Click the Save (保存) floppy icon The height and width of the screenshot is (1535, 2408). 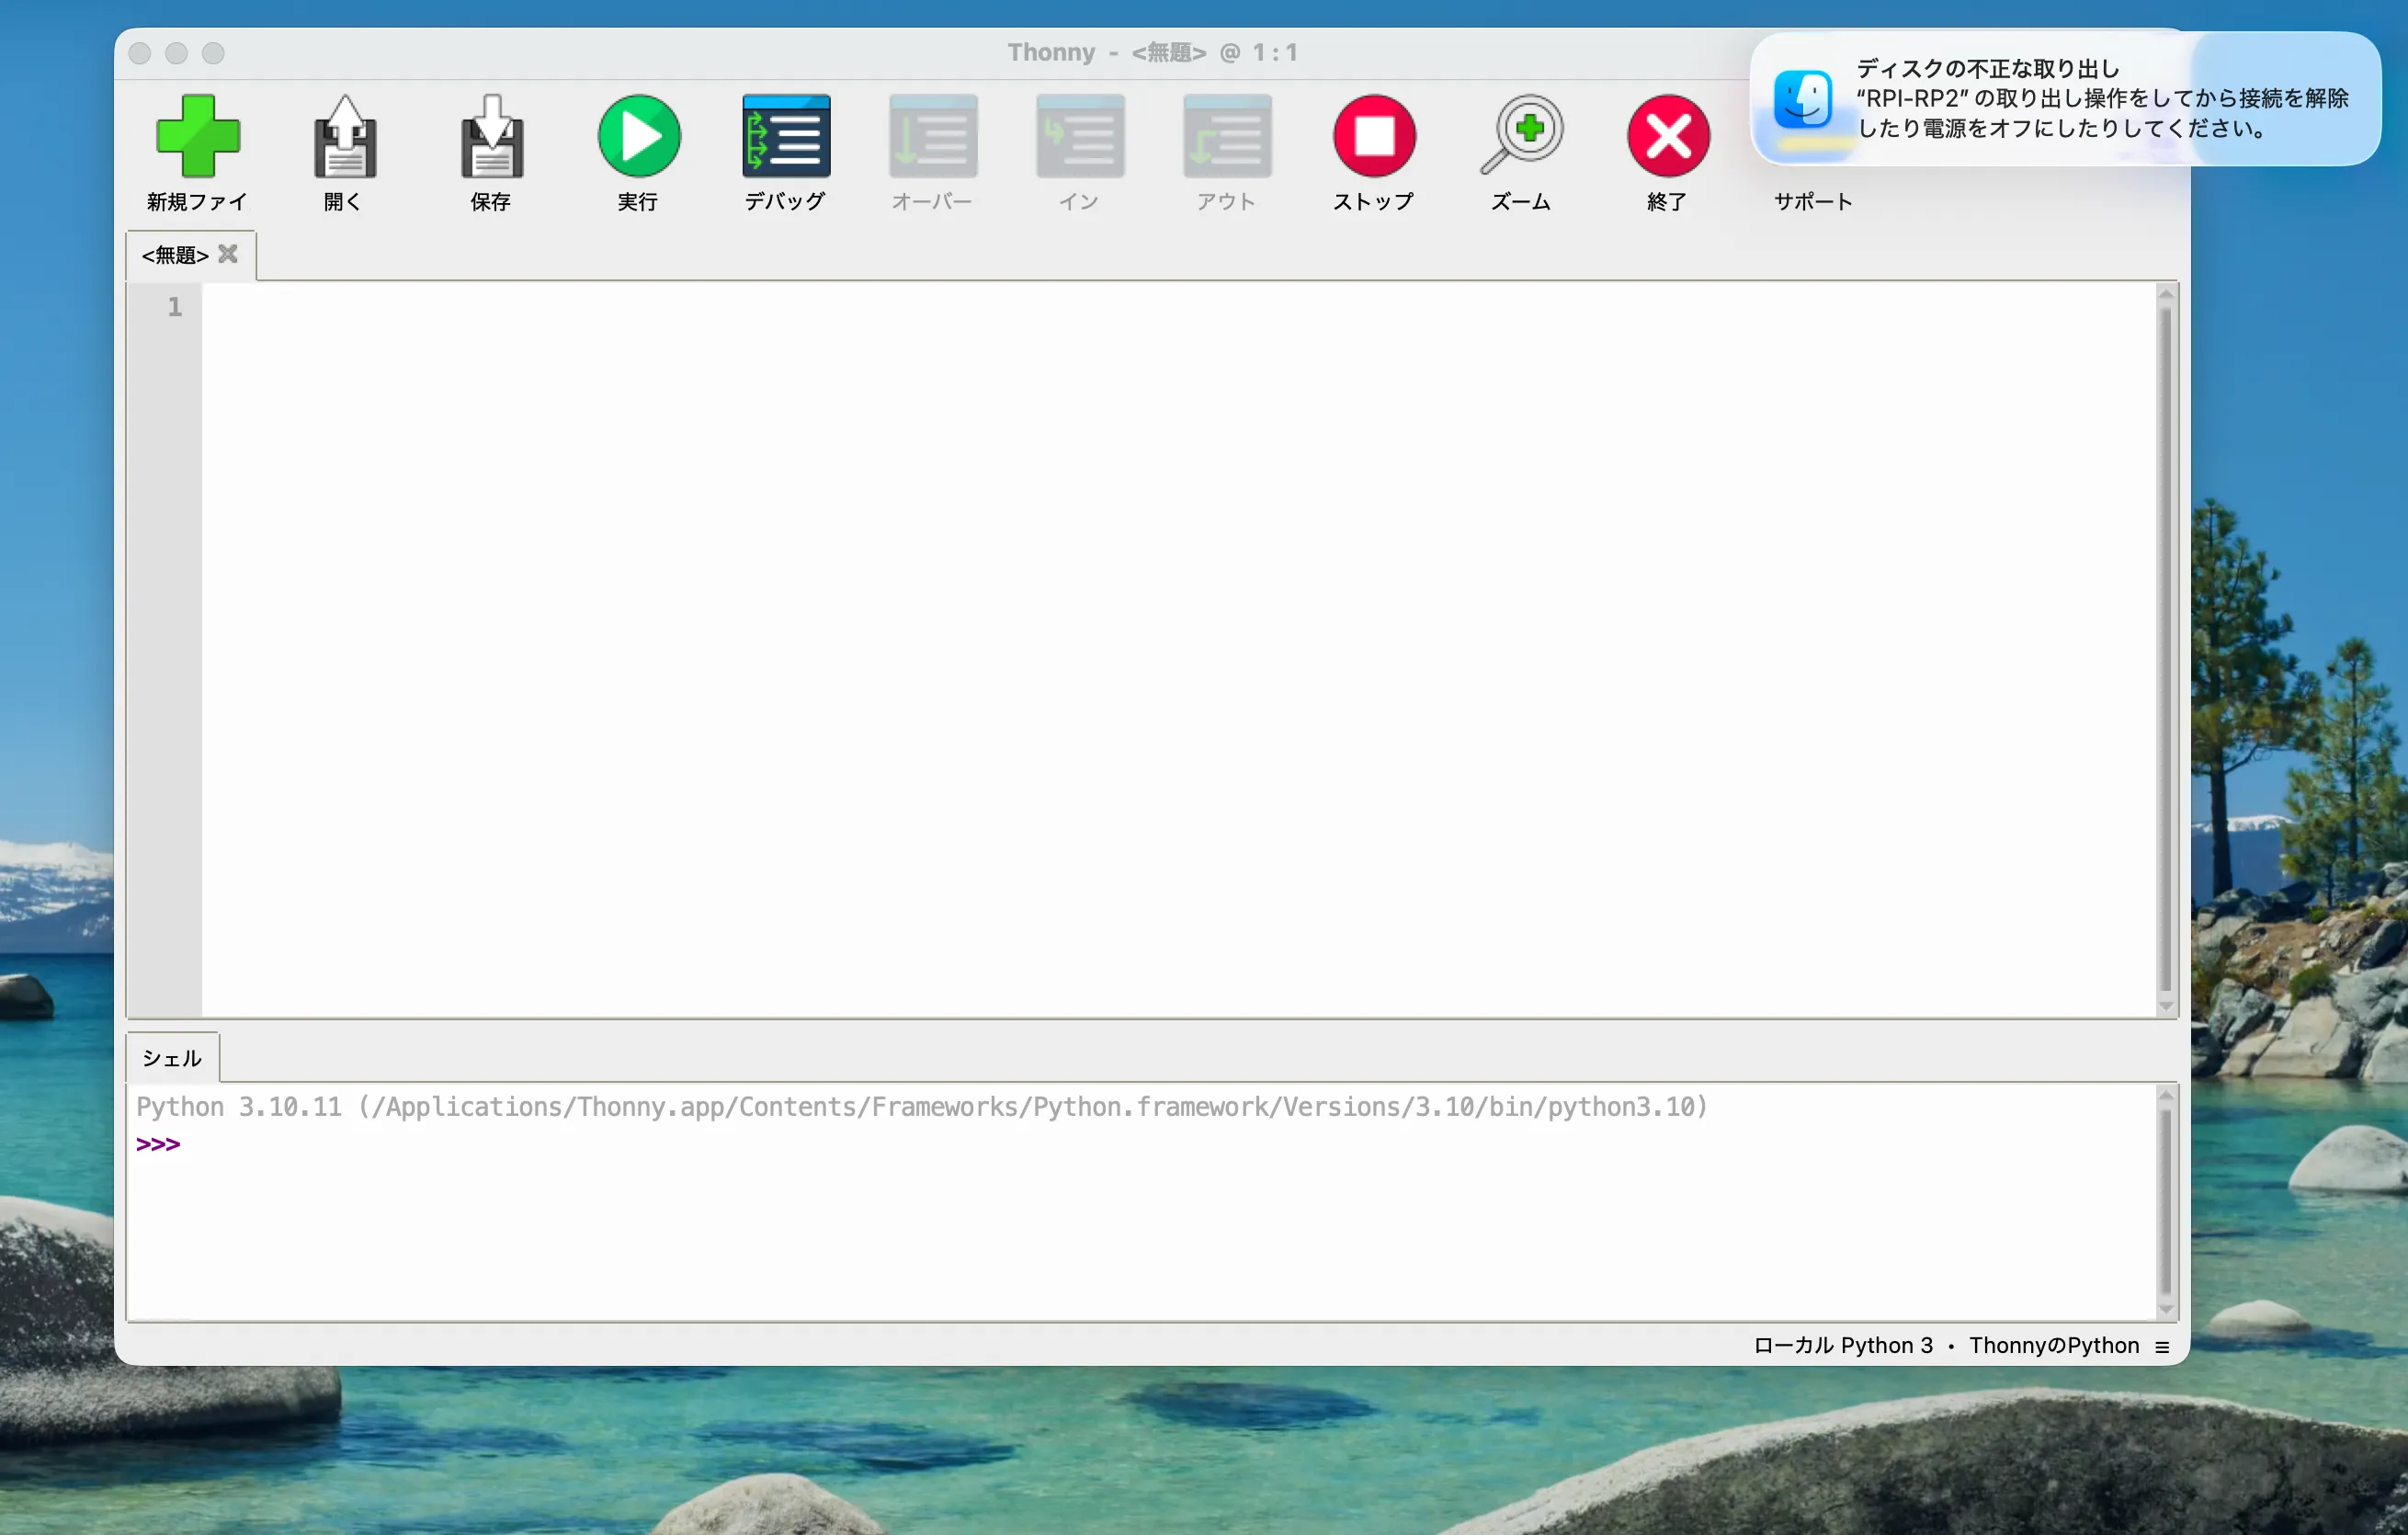[x=491, y=137]
